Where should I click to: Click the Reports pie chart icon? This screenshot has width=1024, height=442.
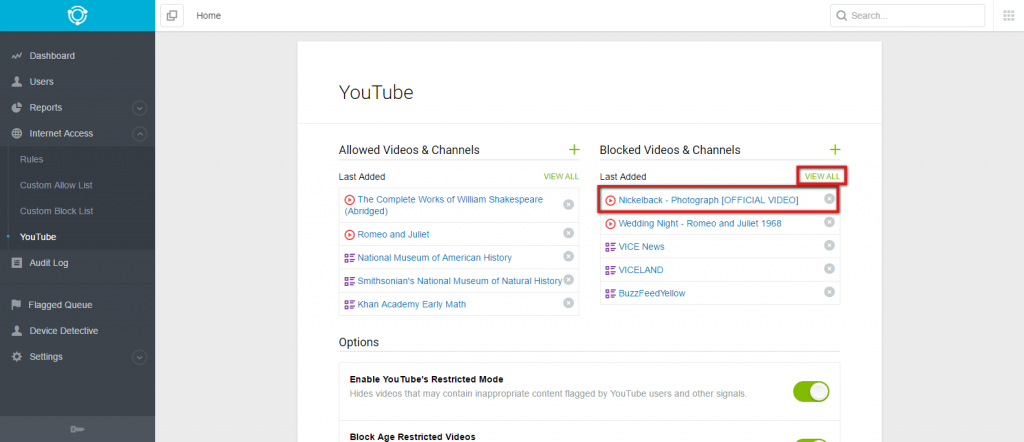tap(17, 108)
